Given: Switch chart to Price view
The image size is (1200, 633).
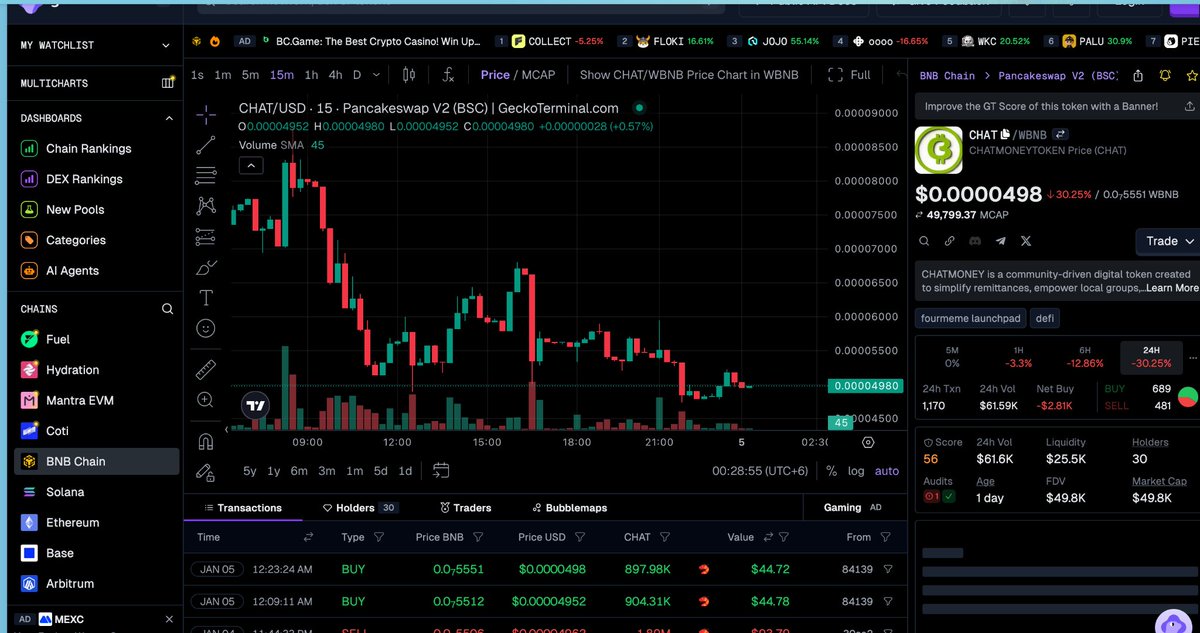Looking at the screenshot, I should 495,75.
